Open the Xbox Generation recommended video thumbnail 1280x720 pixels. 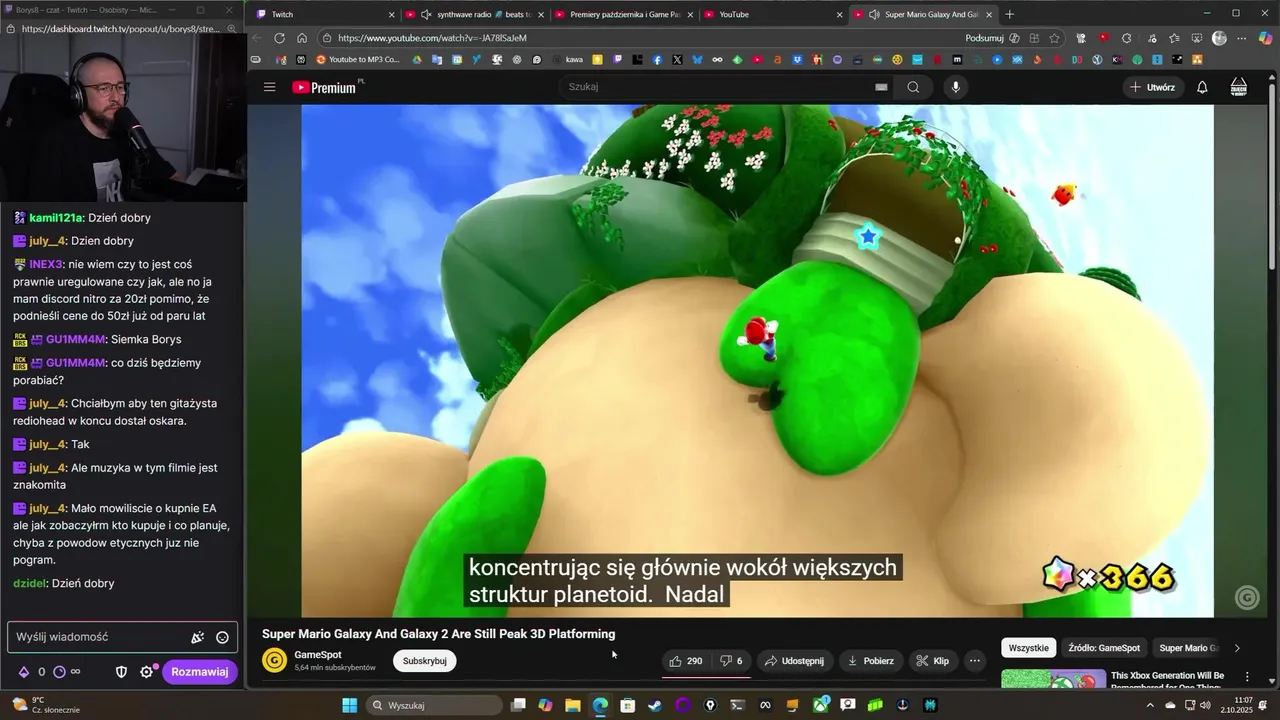point(1053,679)
